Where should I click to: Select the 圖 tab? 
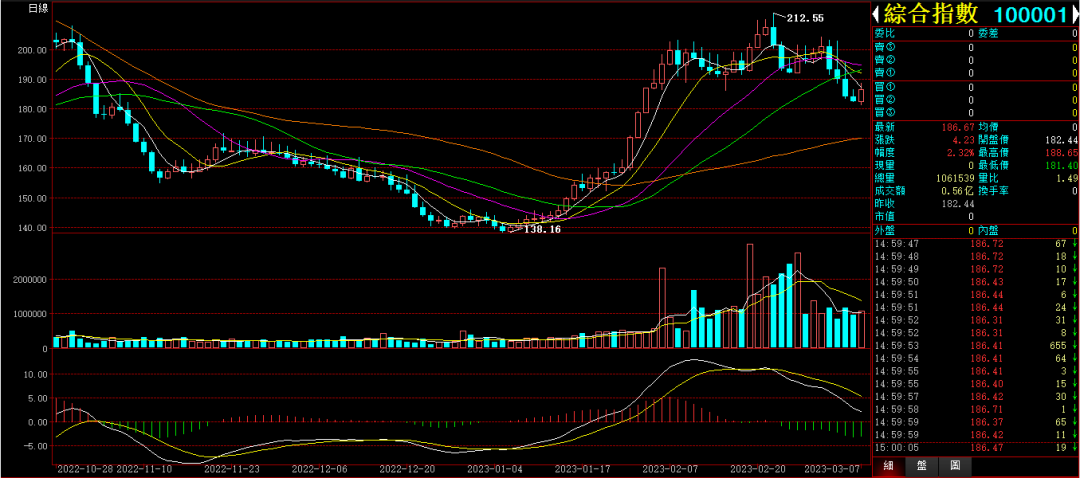(x=955, y=466)
